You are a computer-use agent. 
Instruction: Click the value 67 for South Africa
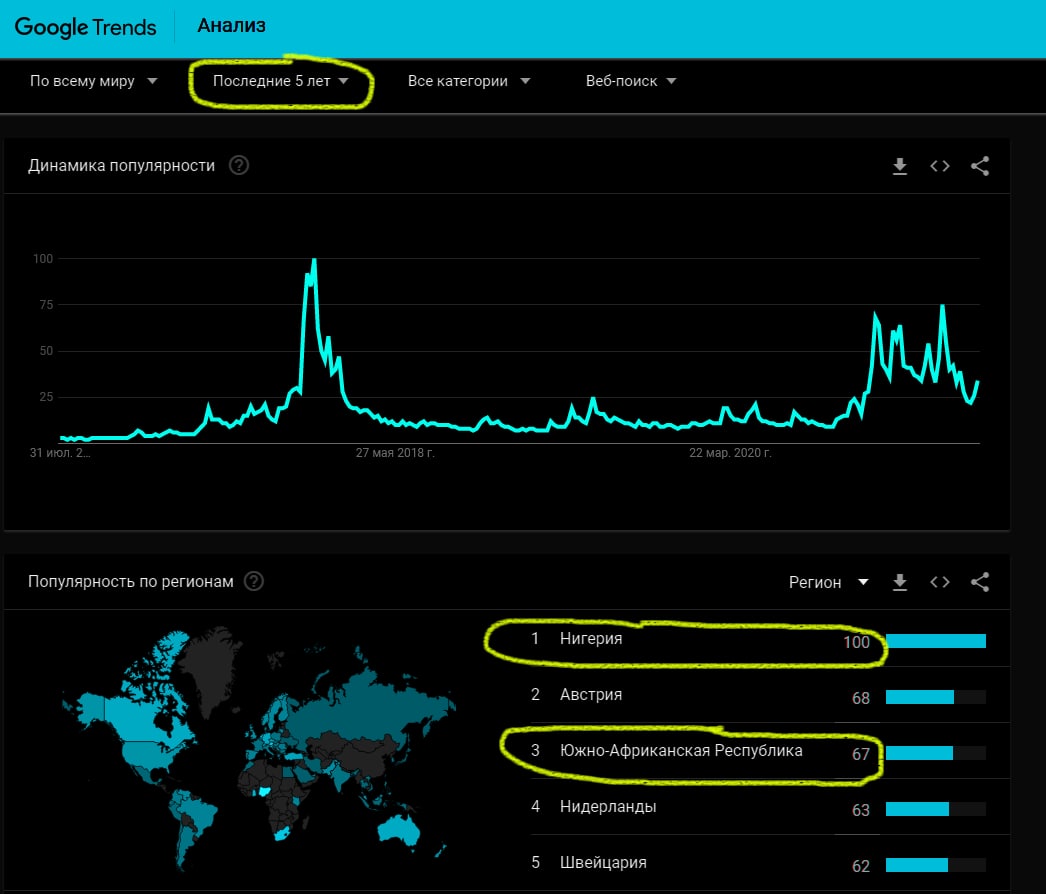861,754
